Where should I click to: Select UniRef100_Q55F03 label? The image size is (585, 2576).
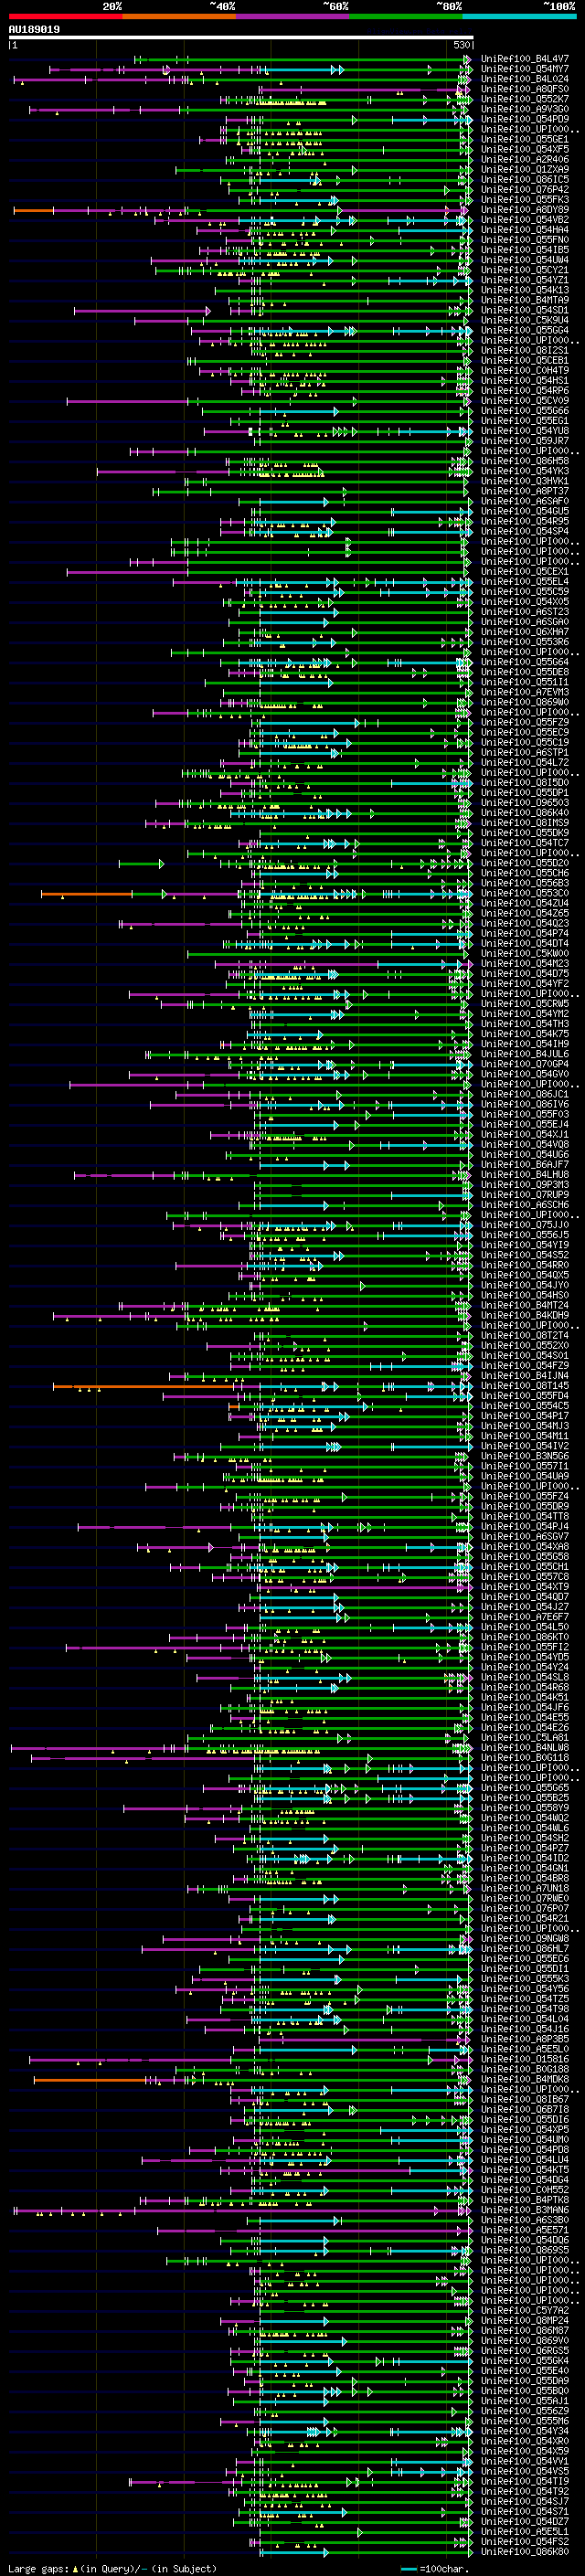[525, 1114]
